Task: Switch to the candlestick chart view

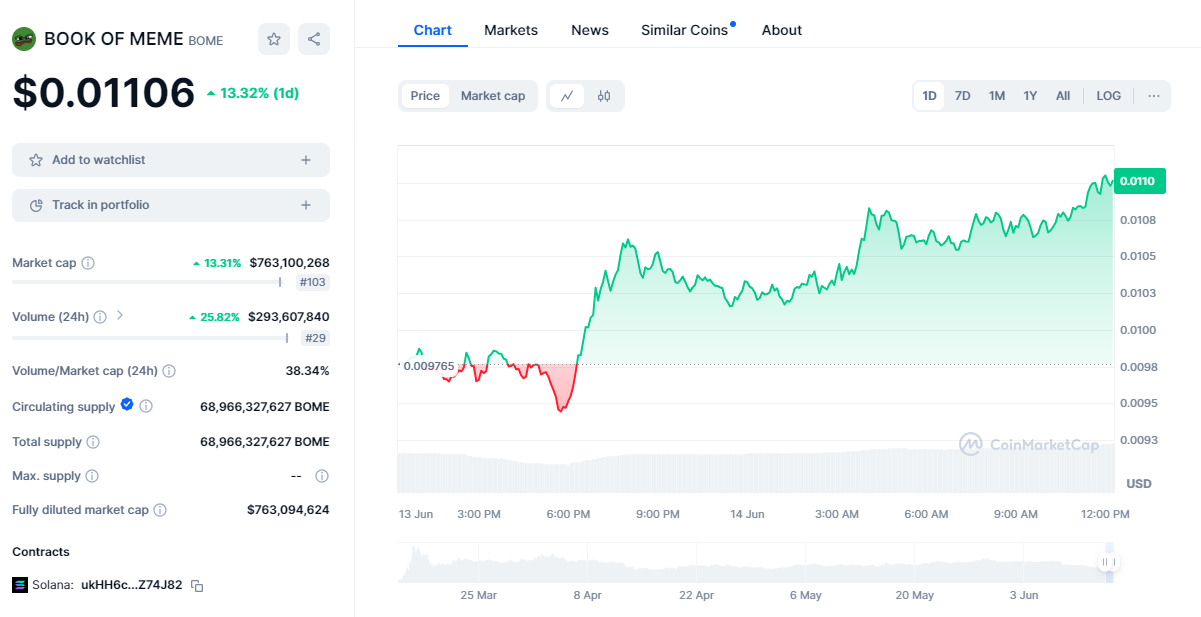Action: tap(604, 96)
